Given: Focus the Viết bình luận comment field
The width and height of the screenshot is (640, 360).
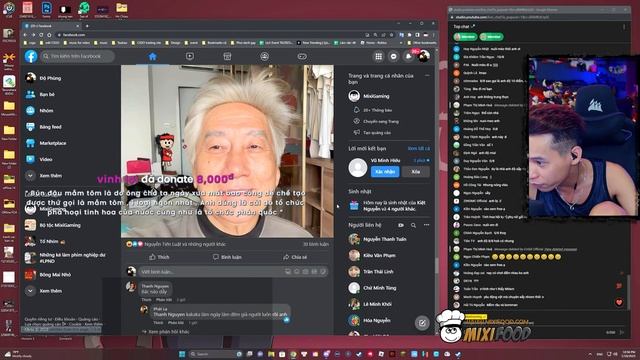Looking at the screenshot, I should (233, 271).
